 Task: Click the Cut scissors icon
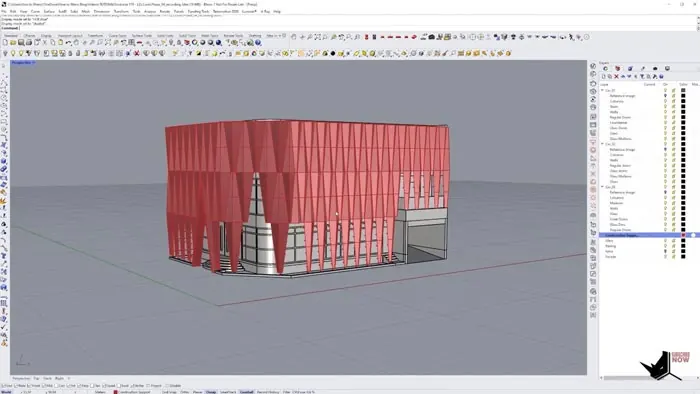pyautogui.click(x=45, y=43)
